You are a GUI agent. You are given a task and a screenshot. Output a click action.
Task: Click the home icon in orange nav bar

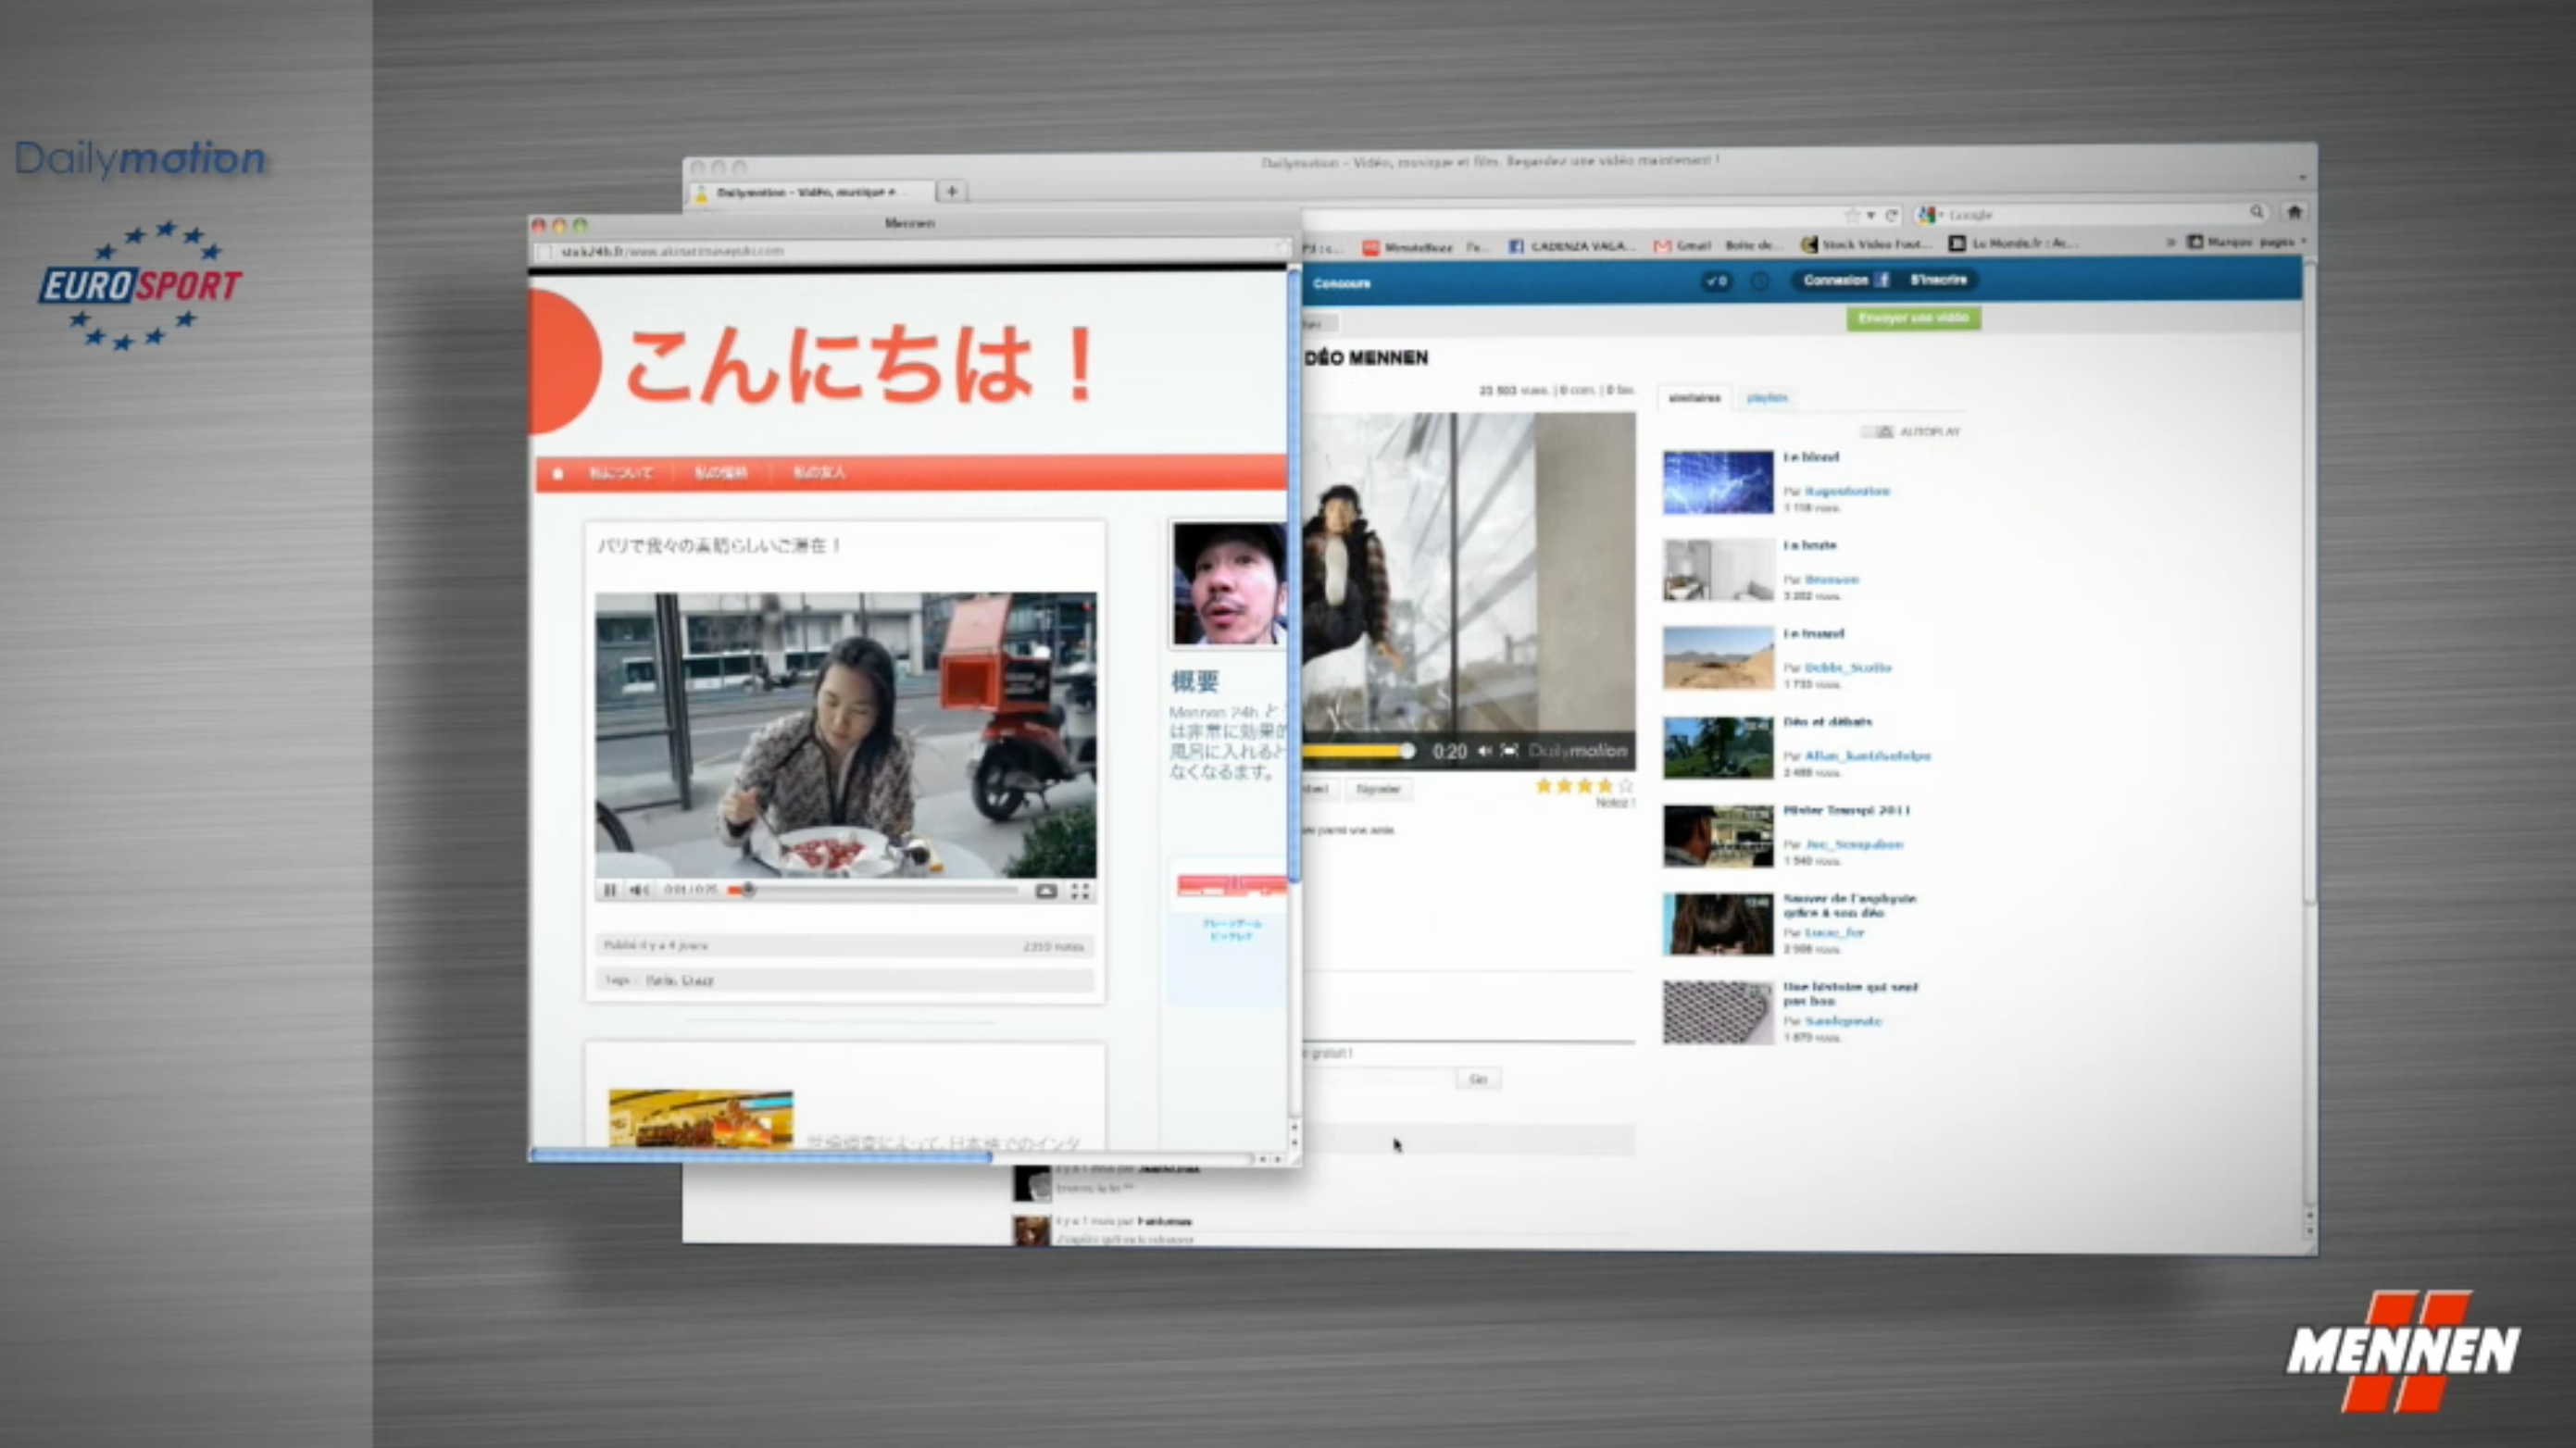coord(558,473)
